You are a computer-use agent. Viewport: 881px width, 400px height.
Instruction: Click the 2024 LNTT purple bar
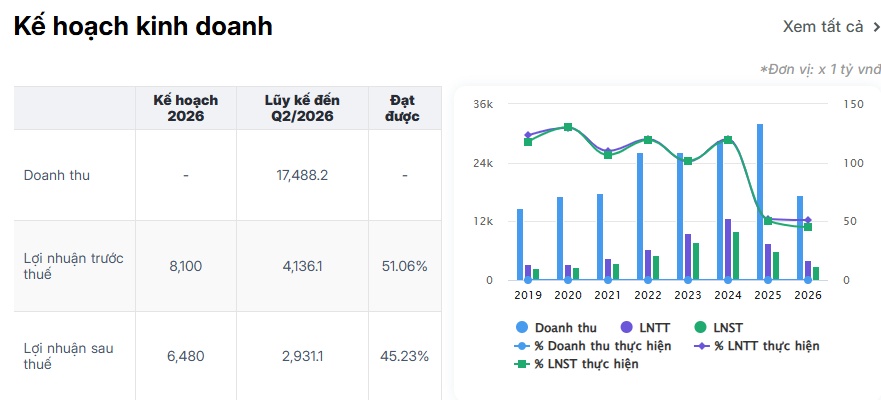[728, 249]
